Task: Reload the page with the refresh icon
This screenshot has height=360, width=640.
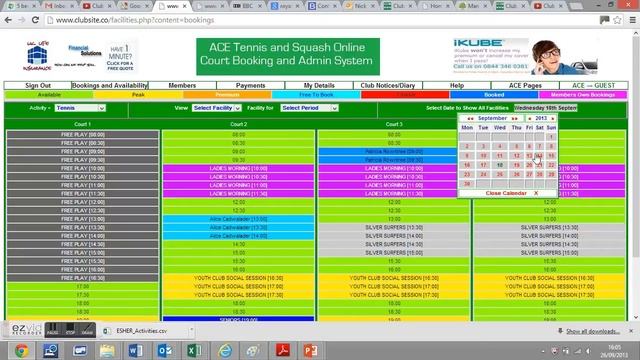Action: point(35,20)
